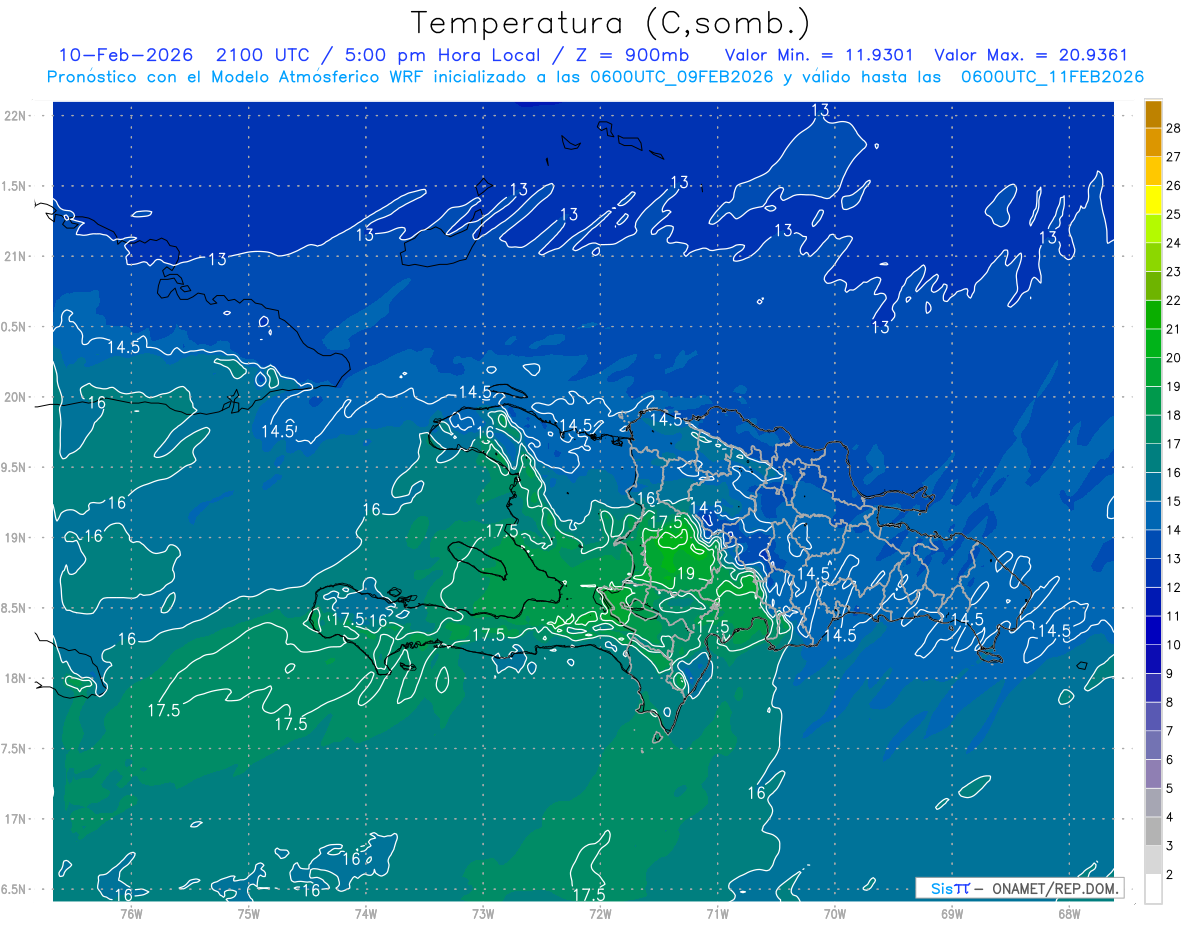Click the green legend swatch between 20 and 21
This screenshot has height=927, width=1200.
[x=1153, y=343]
